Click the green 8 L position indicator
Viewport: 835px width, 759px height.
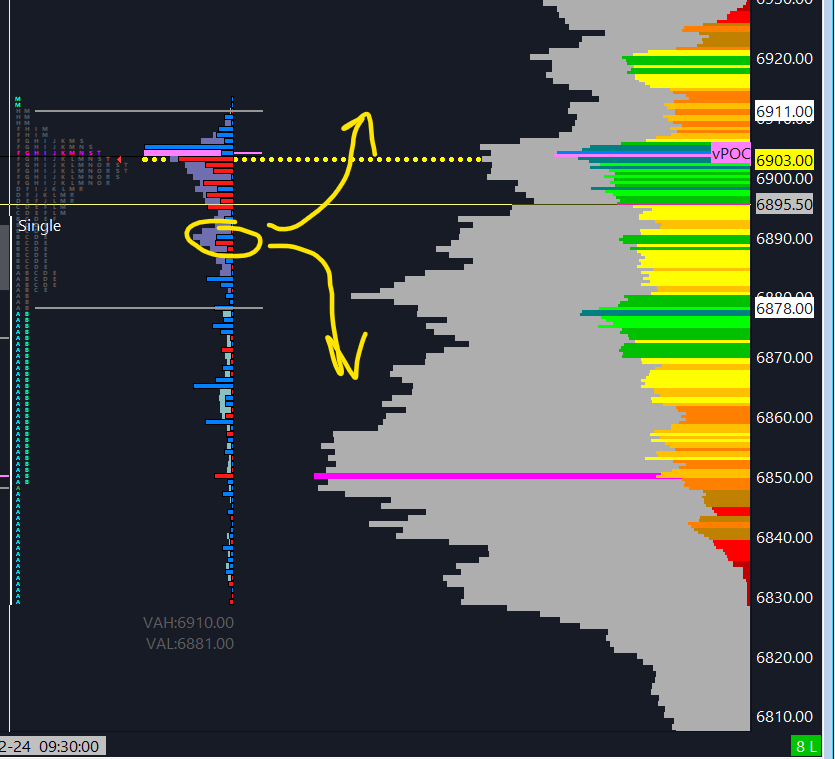(x=805, y=747)
